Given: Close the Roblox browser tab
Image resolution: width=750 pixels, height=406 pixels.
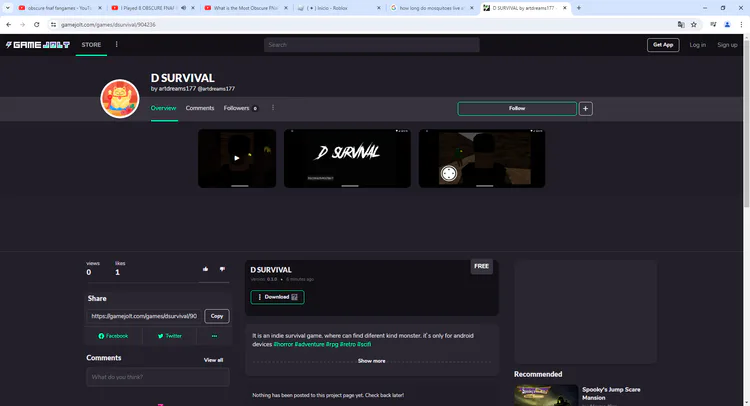Looking at the screenshot, I should [x=379, y=8].
